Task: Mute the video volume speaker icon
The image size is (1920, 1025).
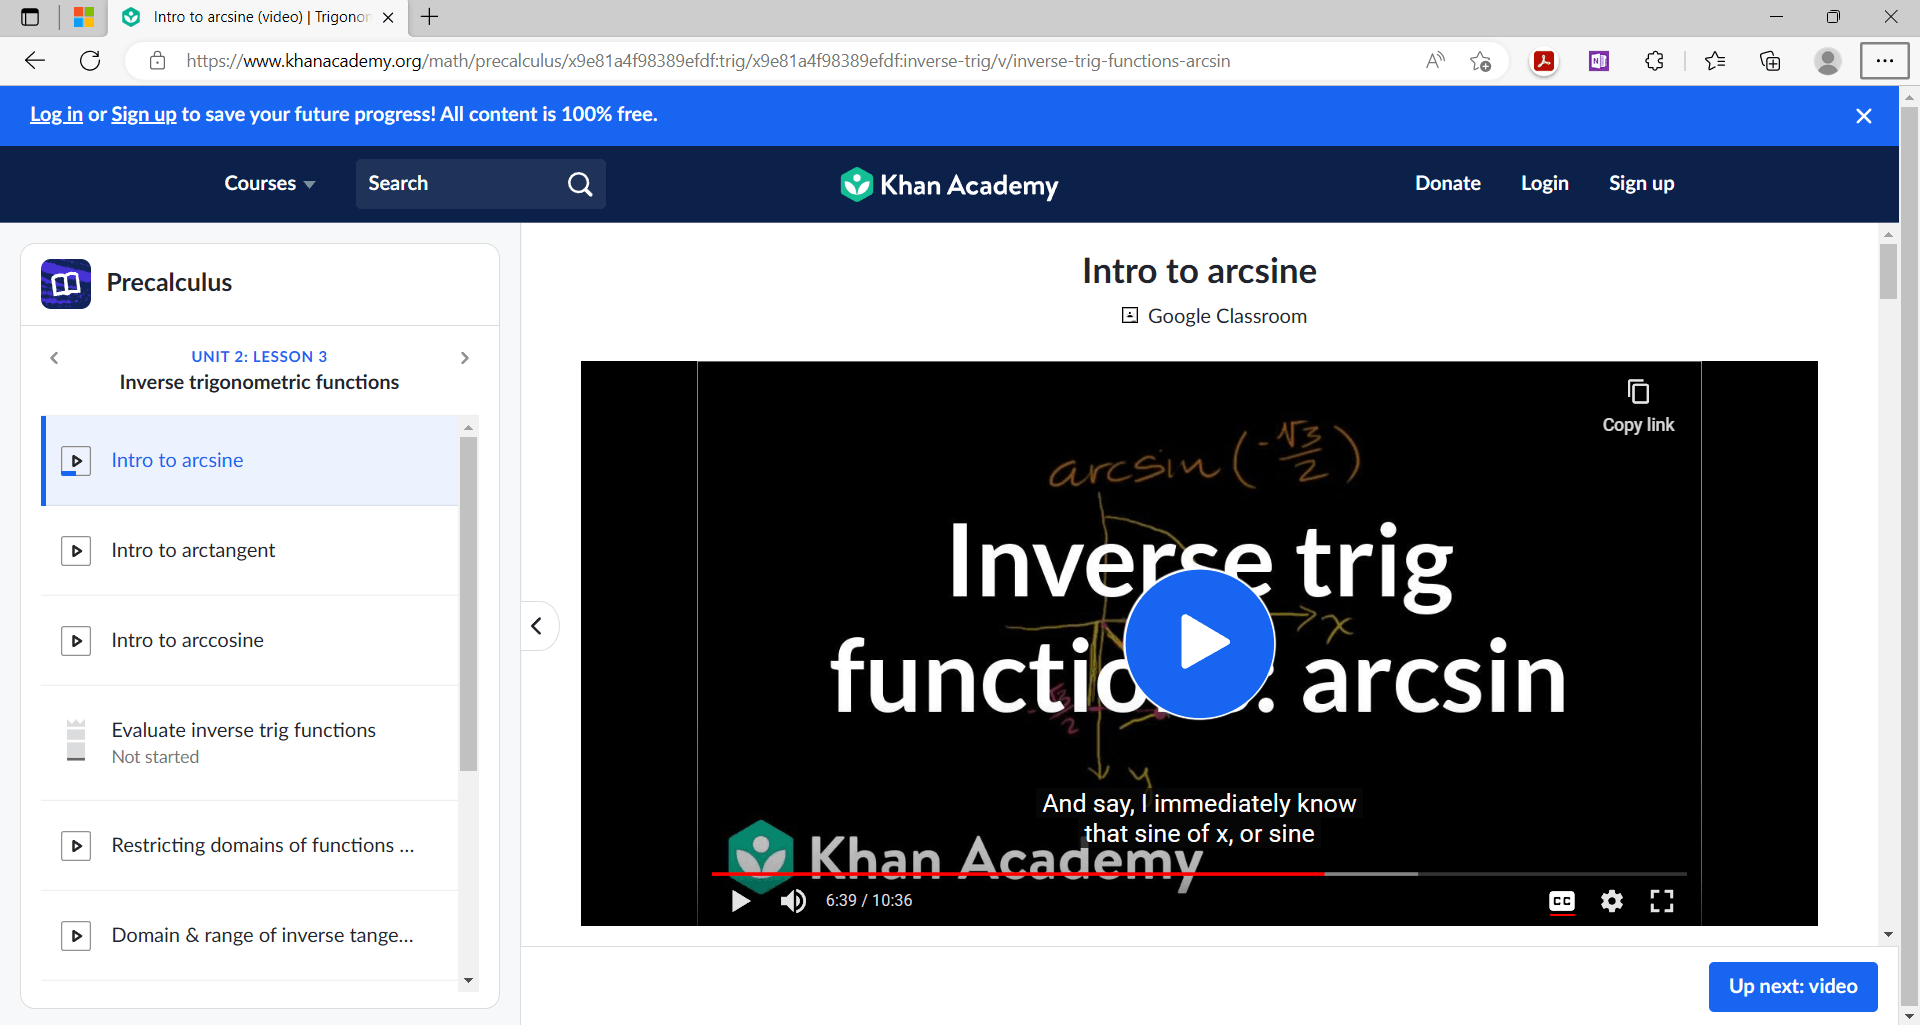Action: click(793, 901)
